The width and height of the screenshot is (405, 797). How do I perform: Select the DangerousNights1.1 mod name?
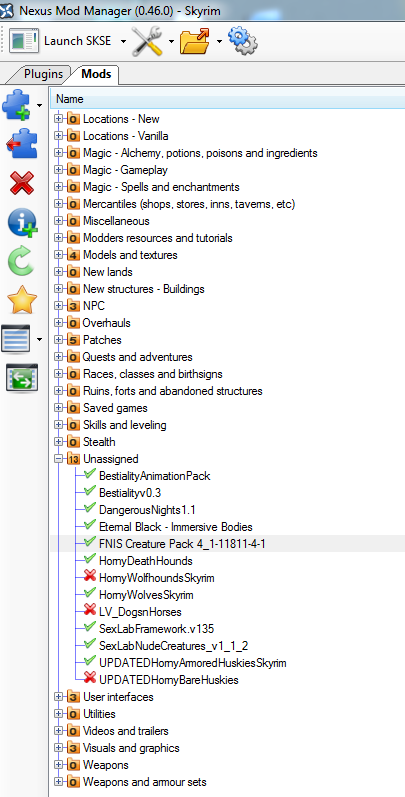[148, 510]
